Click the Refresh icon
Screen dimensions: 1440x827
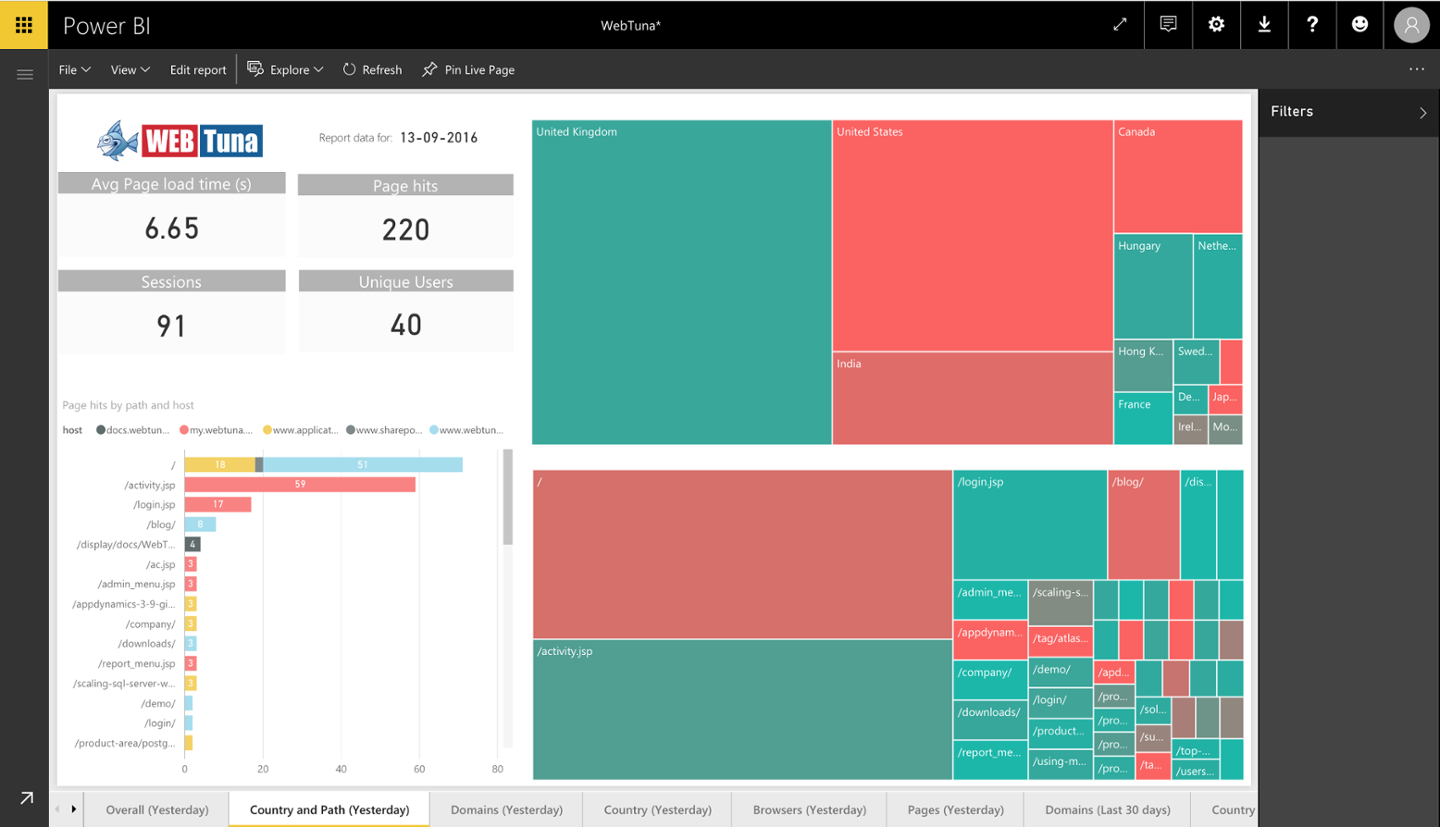coord(349,69)
